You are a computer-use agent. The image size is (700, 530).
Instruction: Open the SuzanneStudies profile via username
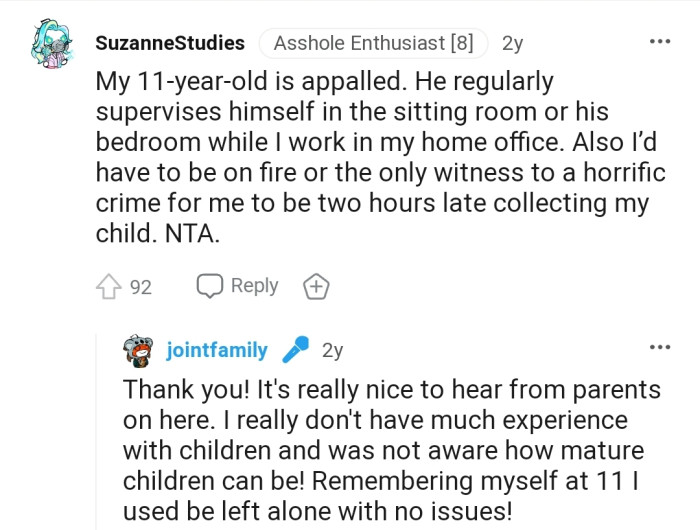(170, 44)
